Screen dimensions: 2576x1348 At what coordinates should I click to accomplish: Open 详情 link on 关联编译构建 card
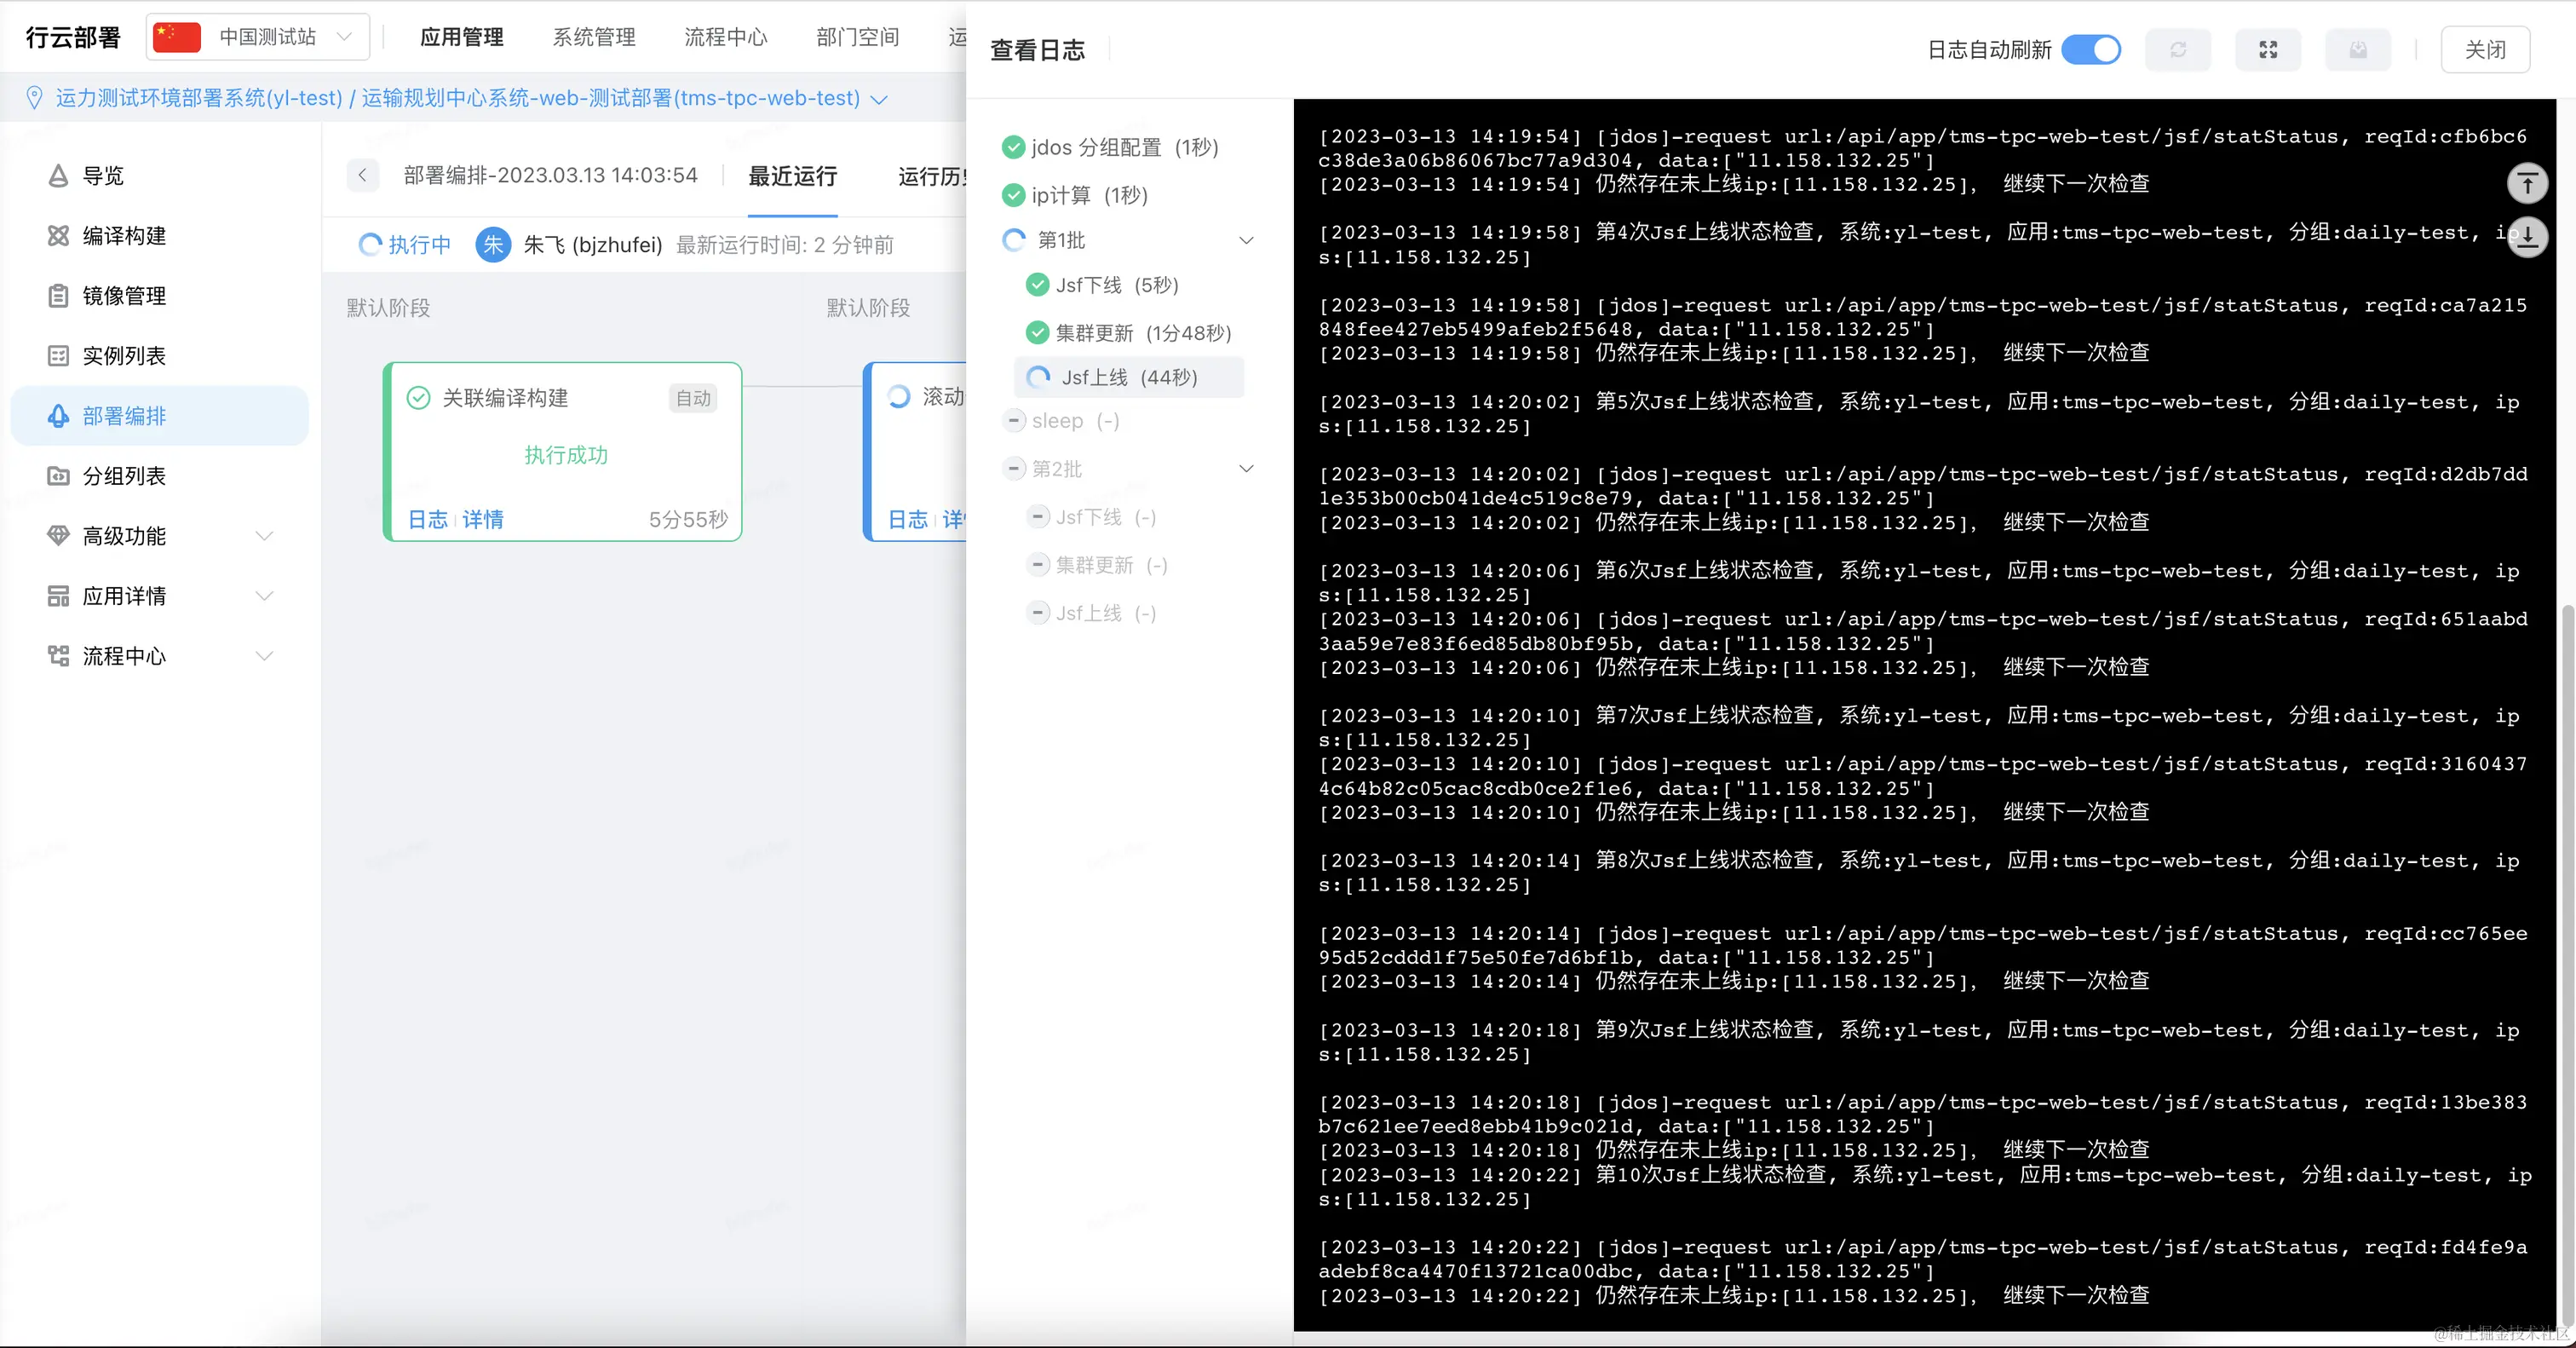[483, 520]
